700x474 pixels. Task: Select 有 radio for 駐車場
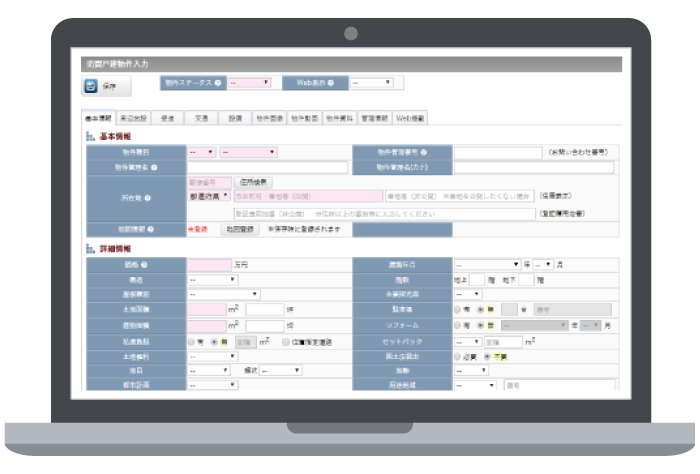[457, 309]
